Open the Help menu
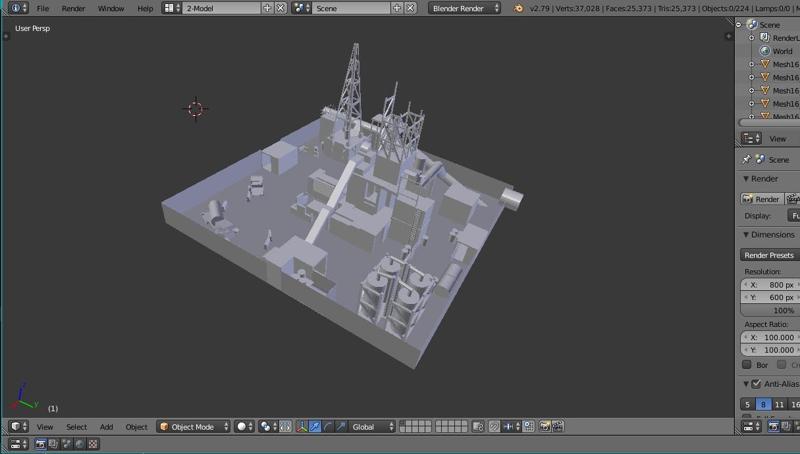The image size is (800, 454). [x=145, y=8]
